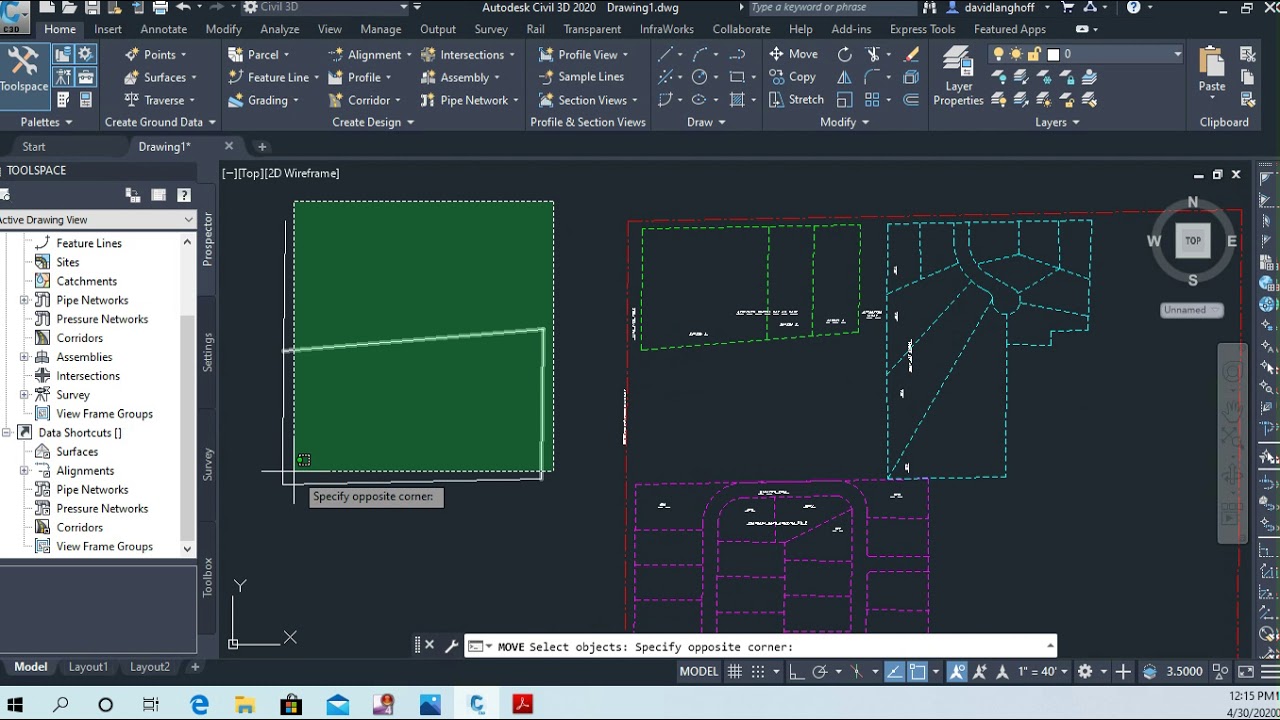The width and height of the screenshot is (1280, 720).
Task: Open the Prospector vertical tab
Action: (x=208, y=238)
